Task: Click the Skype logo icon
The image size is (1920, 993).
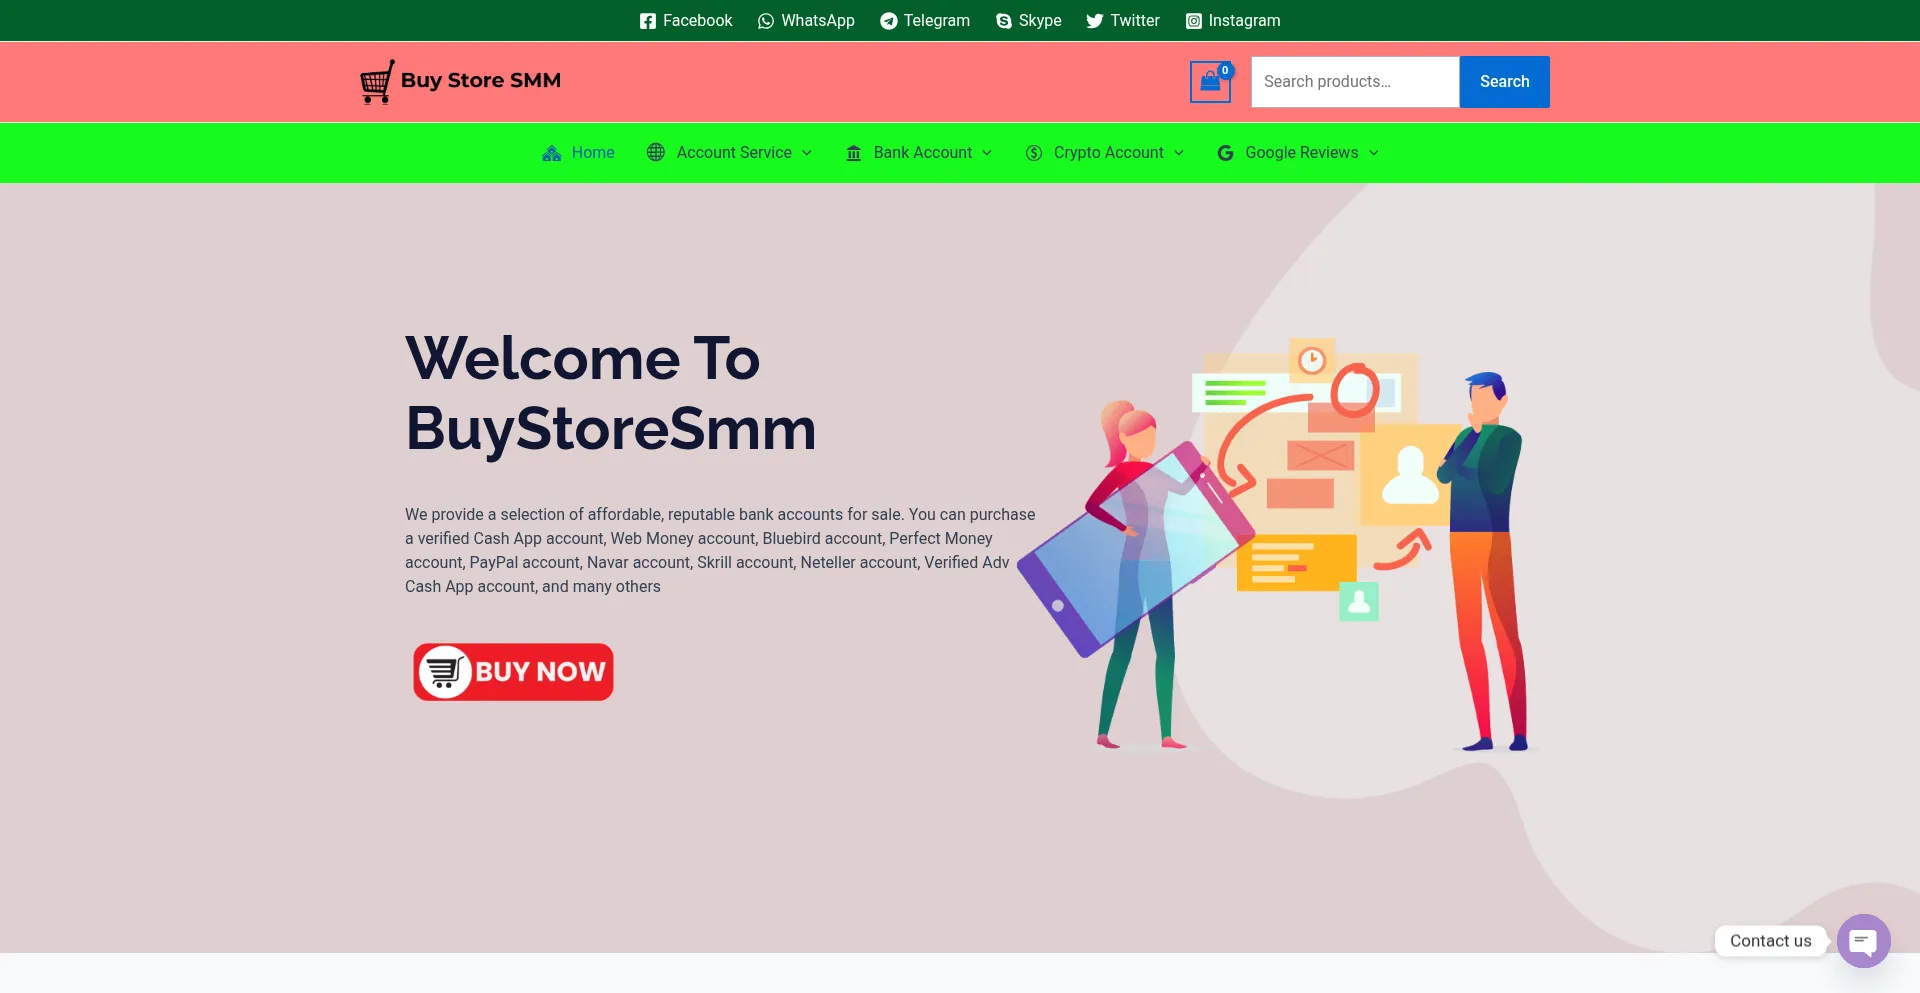Action: pos(1004,21)
